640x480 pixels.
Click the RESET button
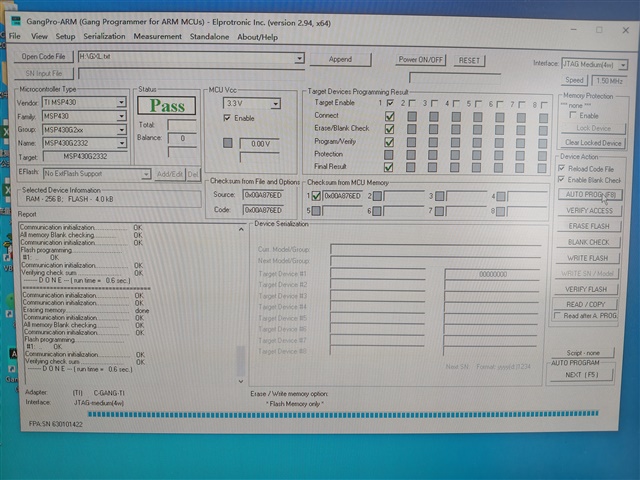[469, 60]
